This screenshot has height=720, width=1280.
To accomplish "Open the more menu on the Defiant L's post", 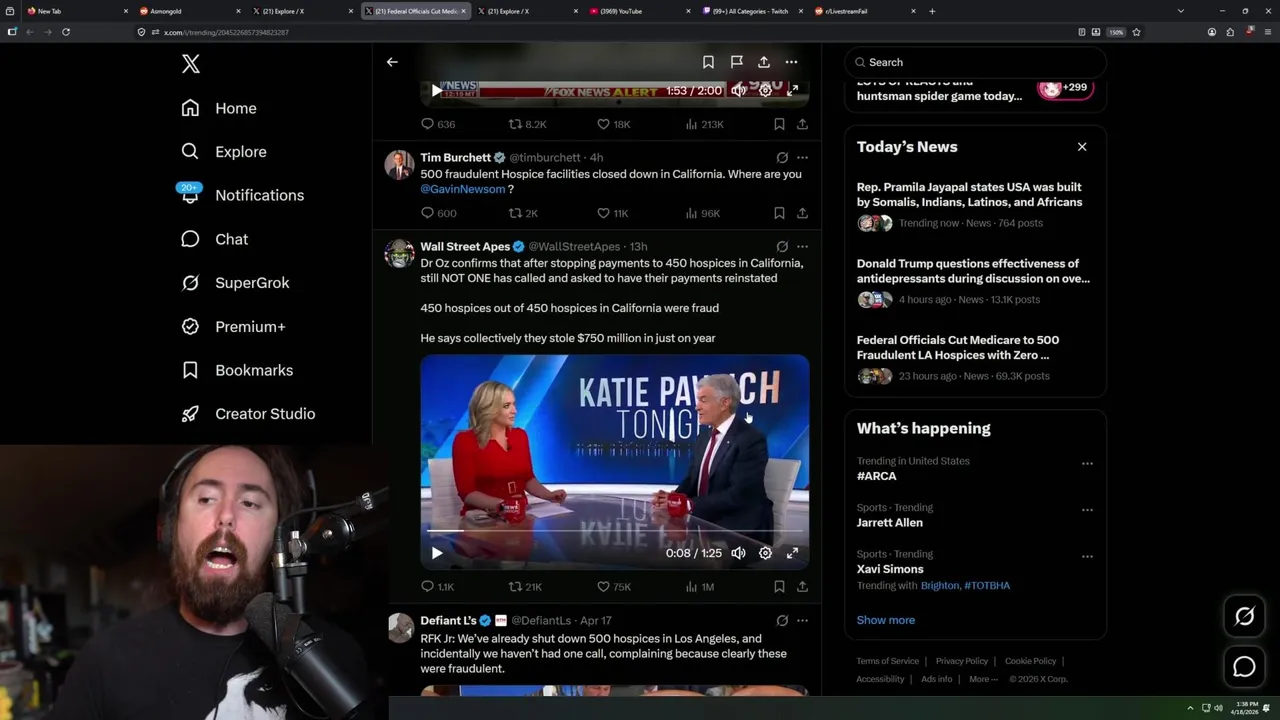I will click(x=802, y=620).
